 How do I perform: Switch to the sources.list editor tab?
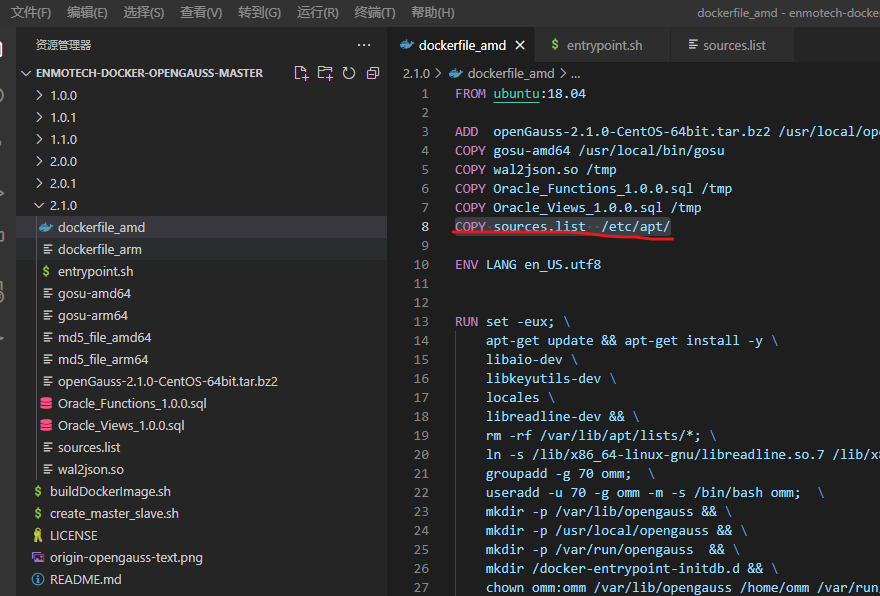point(732,45)
